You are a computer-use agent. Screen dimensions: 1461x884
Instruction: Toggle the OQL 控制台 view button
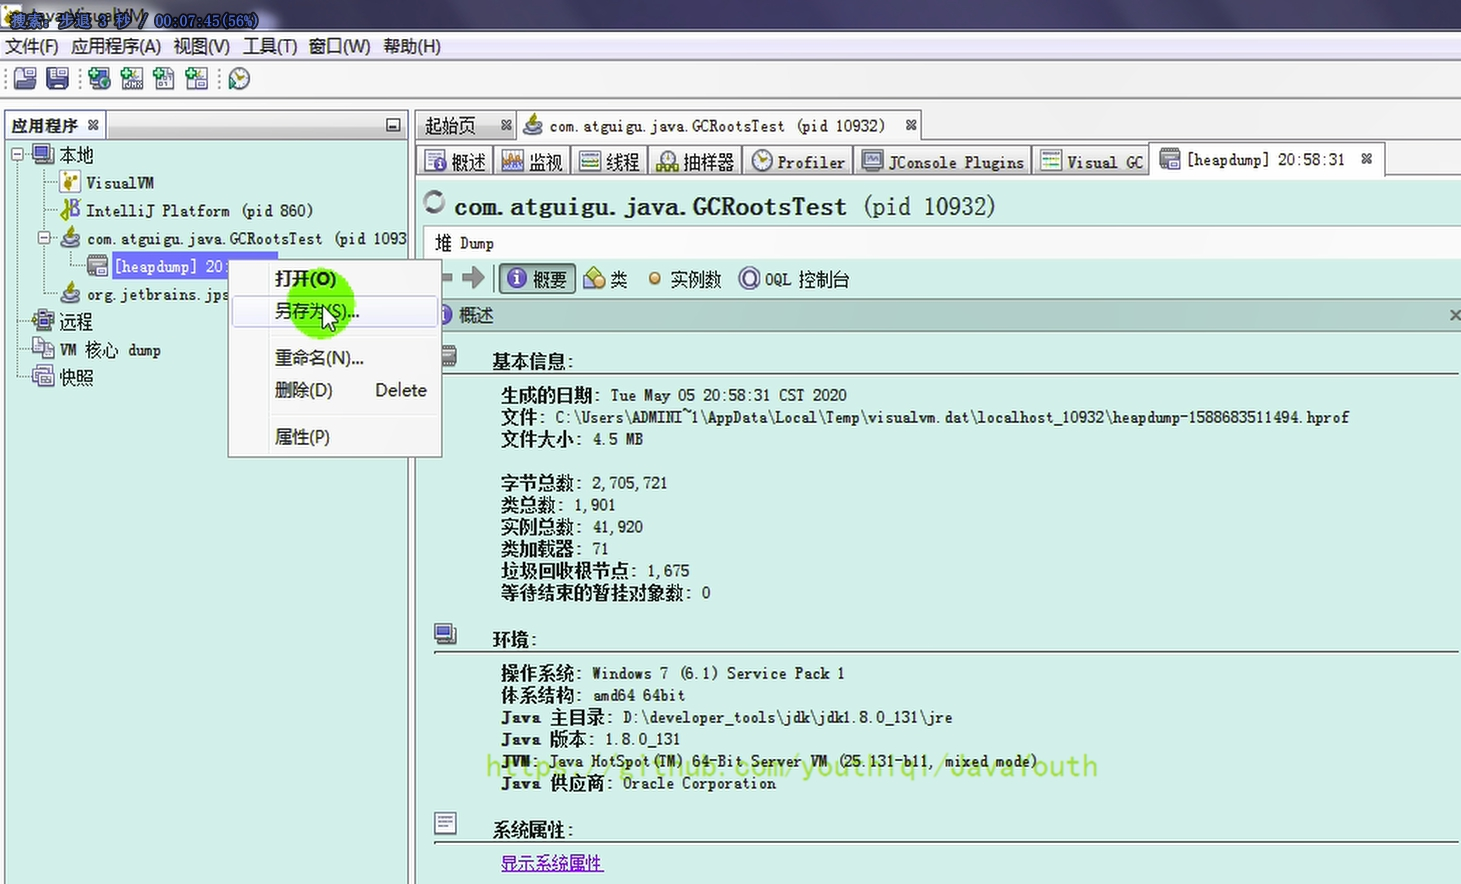(x=794, y=279)
